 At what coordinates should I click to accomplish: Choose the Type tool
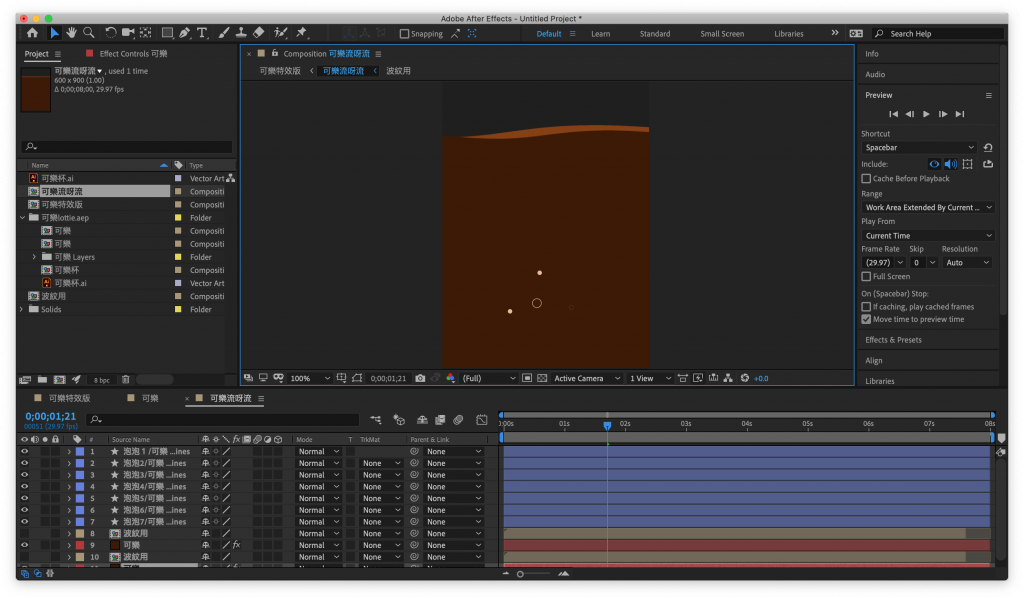[x=202, y=33]
